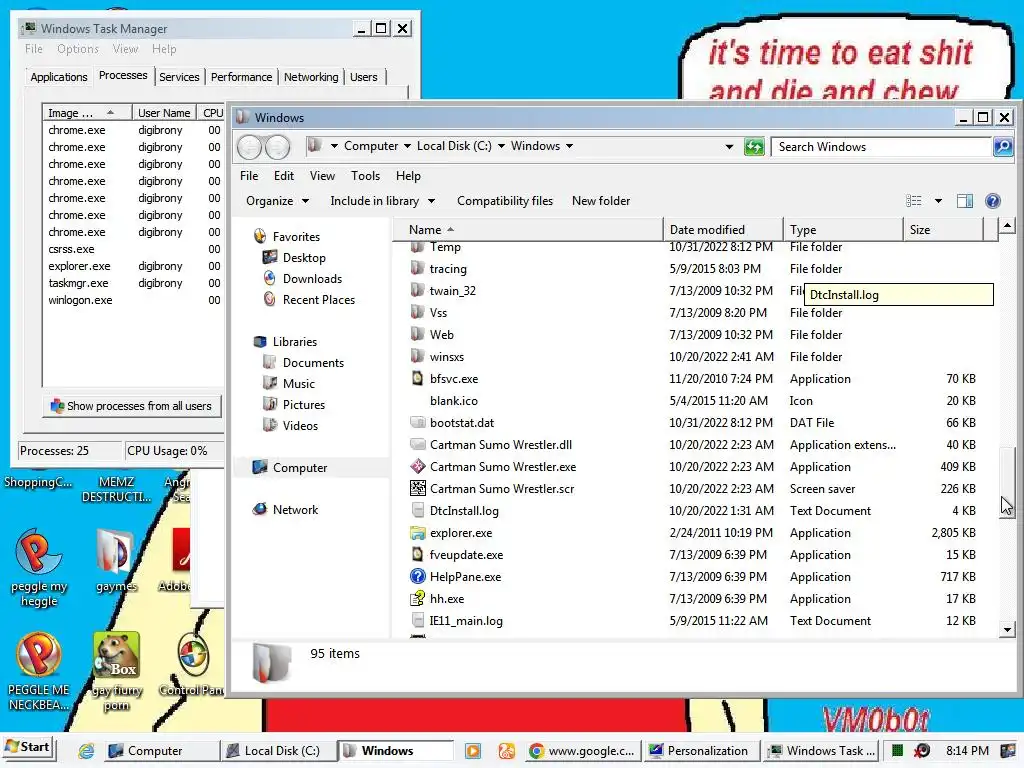
Task: Open Explorer help question mark icon
Action: [993, 201]
